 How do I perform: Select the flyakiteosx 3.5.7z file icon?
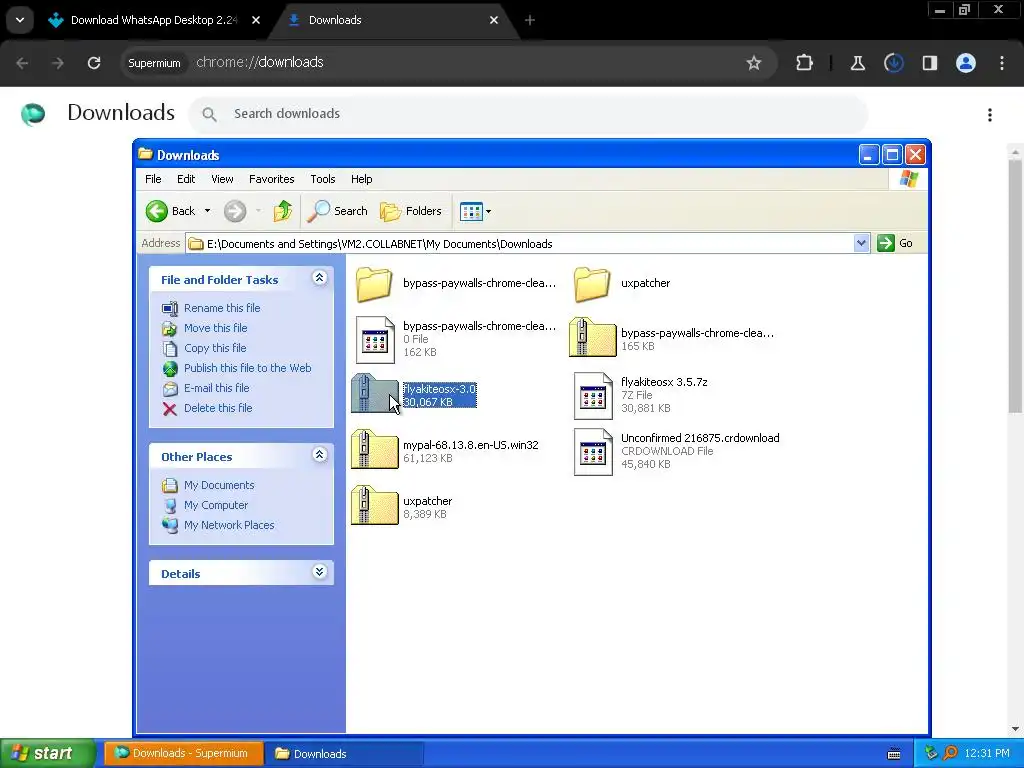(593, 396)
